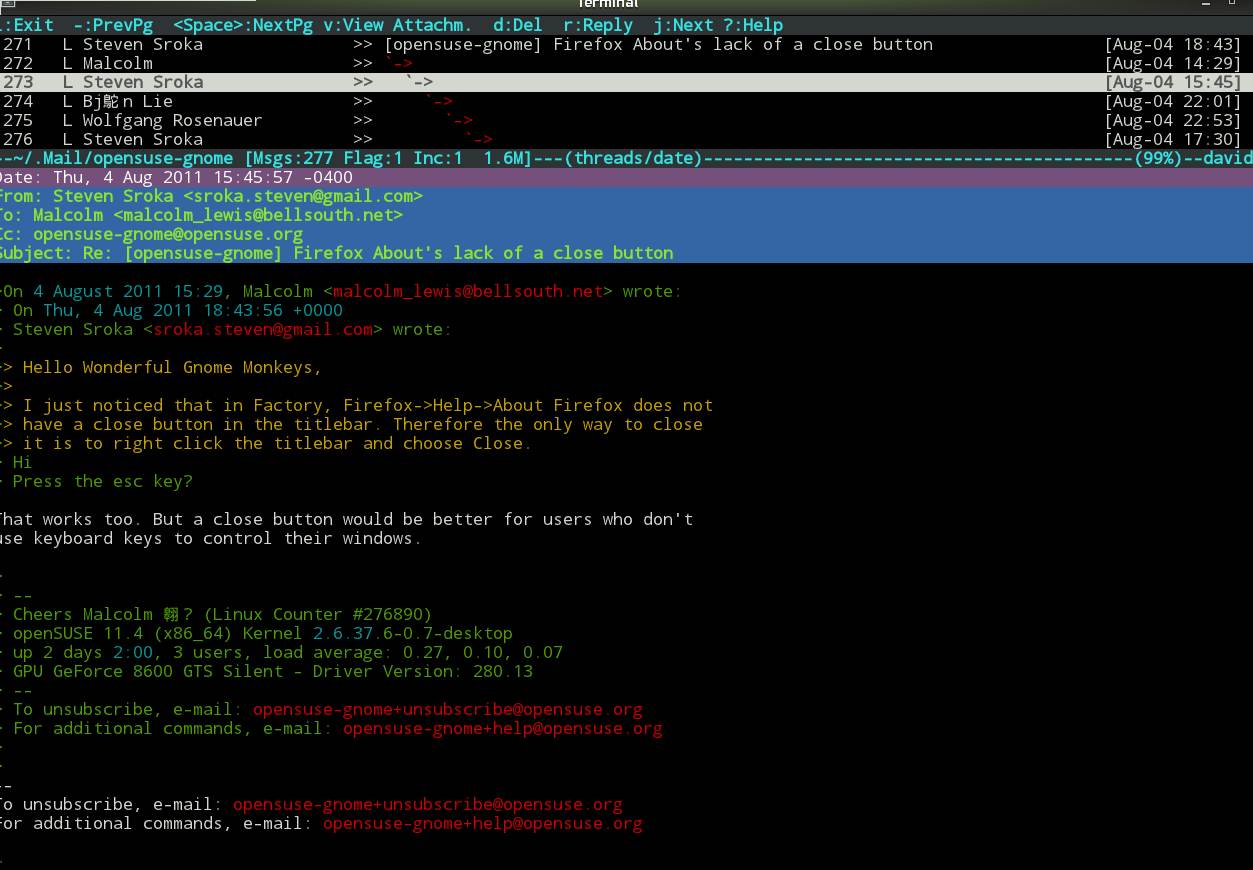Click the '[Aug-04 14:29]' timestamp
The width and height of the screenshot is (1253, 870).
click(x=1173, y=63)
